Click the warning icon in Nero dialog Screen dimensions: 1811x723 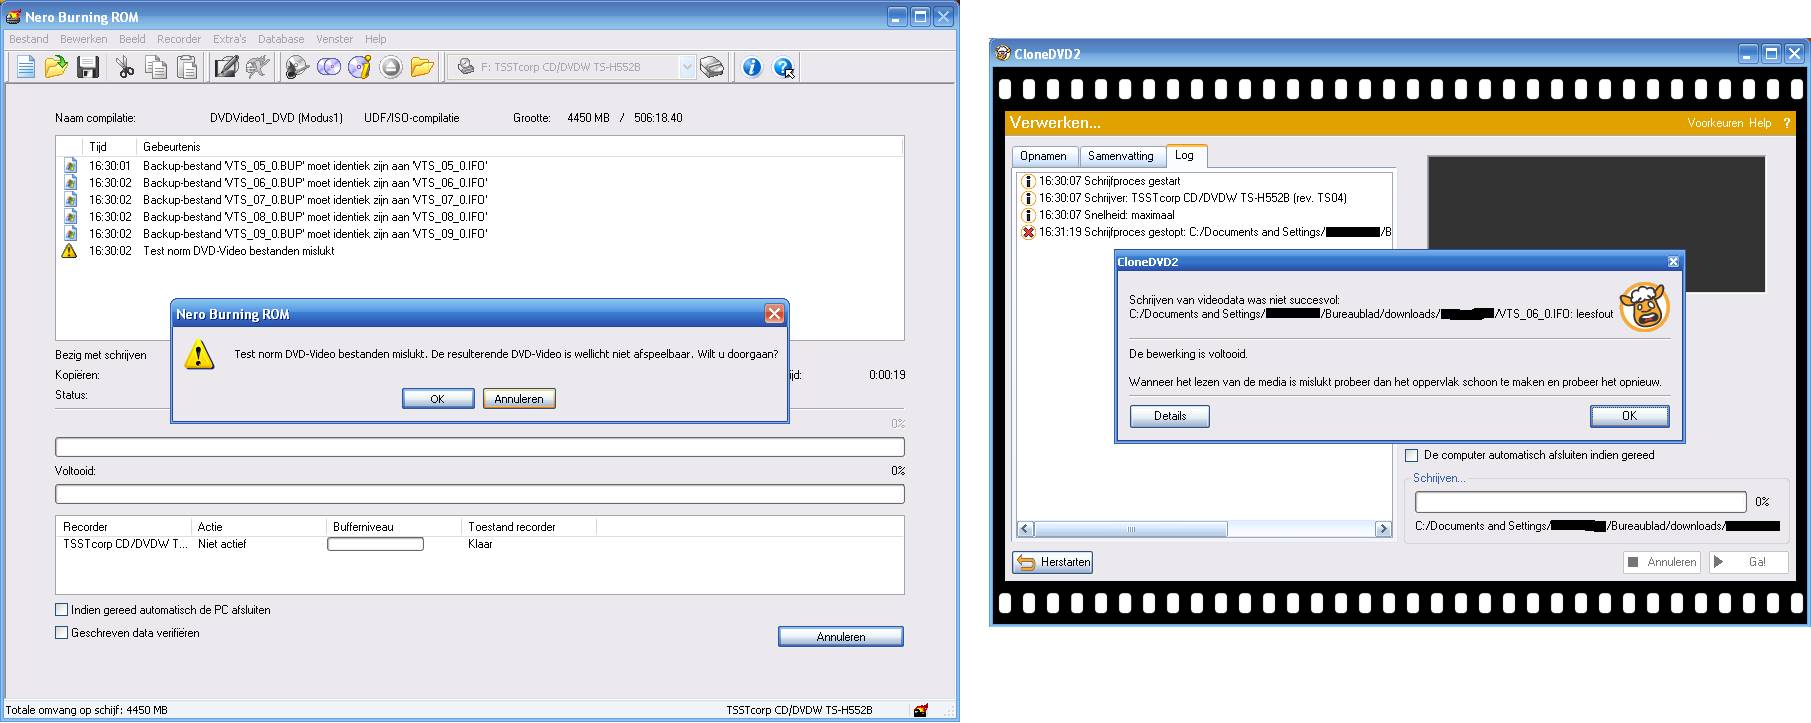199,354
